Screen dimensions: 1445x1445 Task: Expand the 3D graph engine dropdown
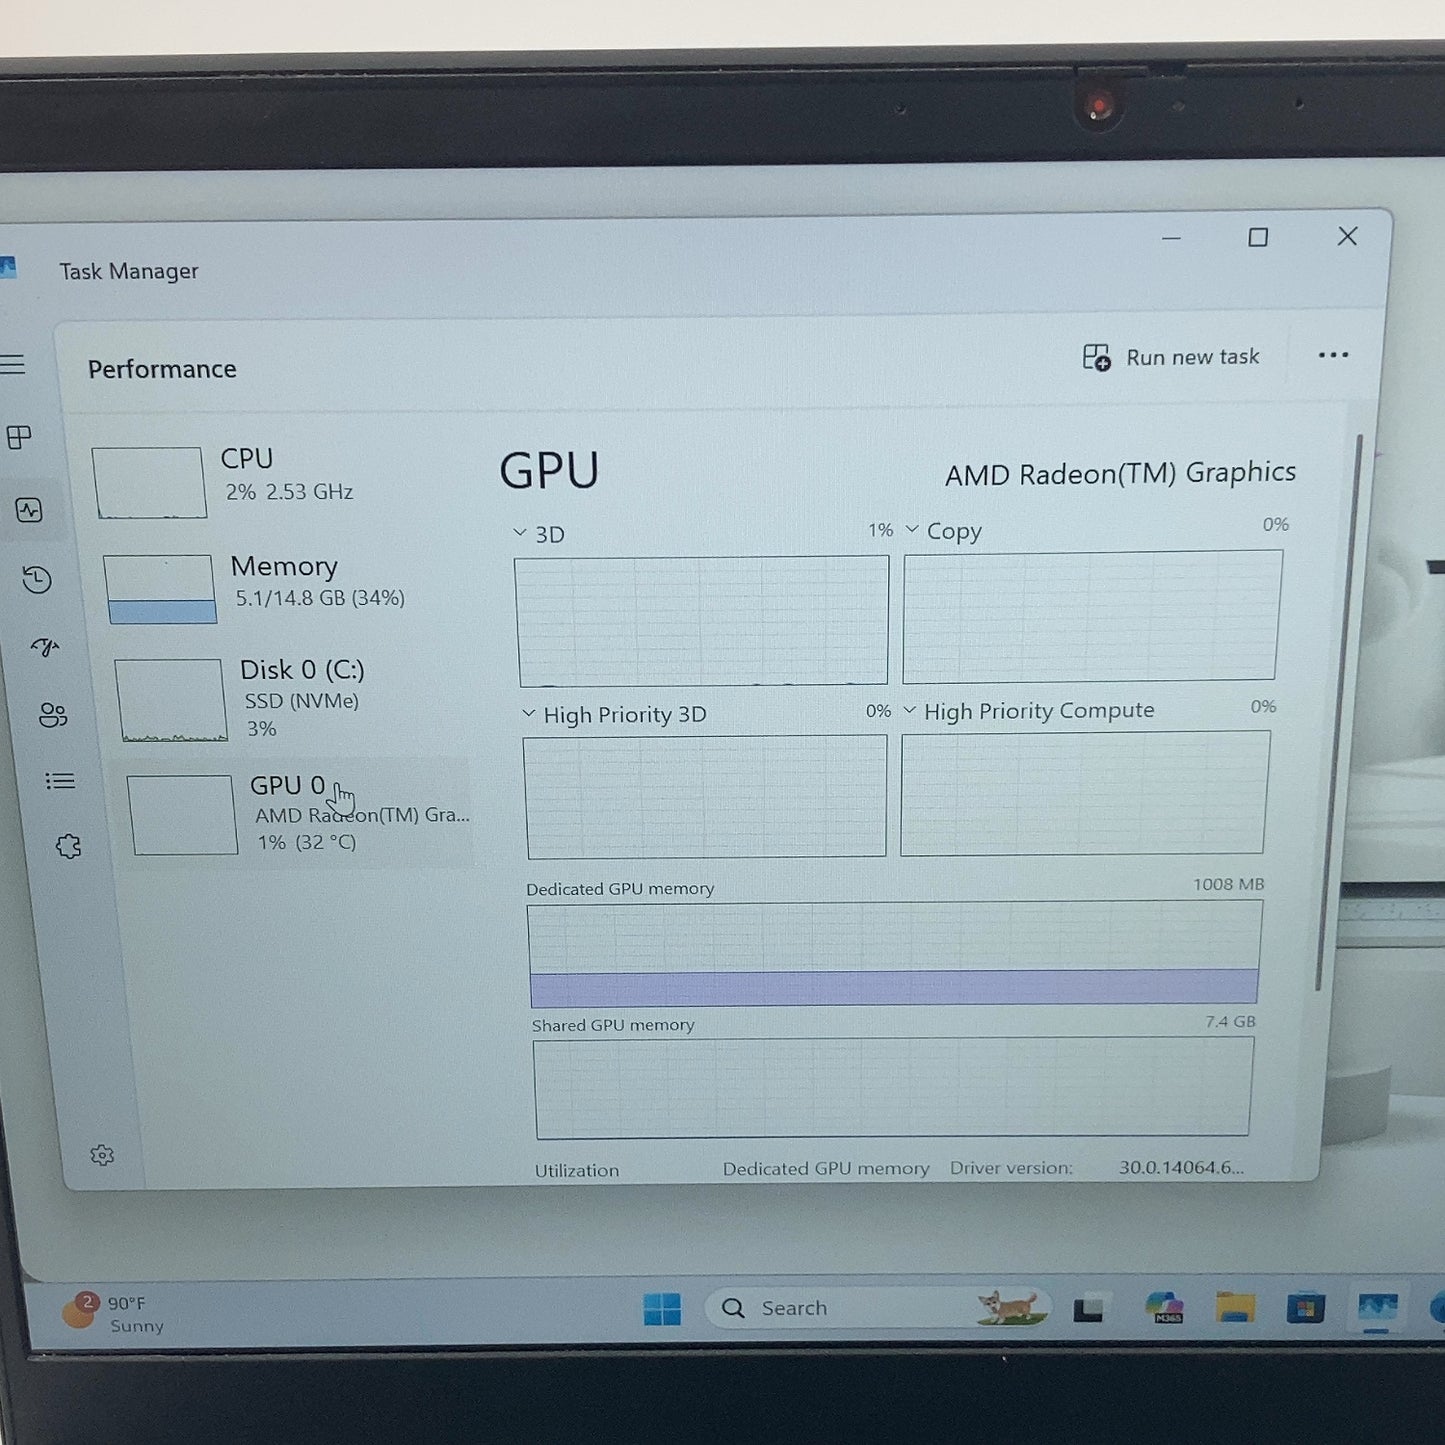tap(520, 533)
